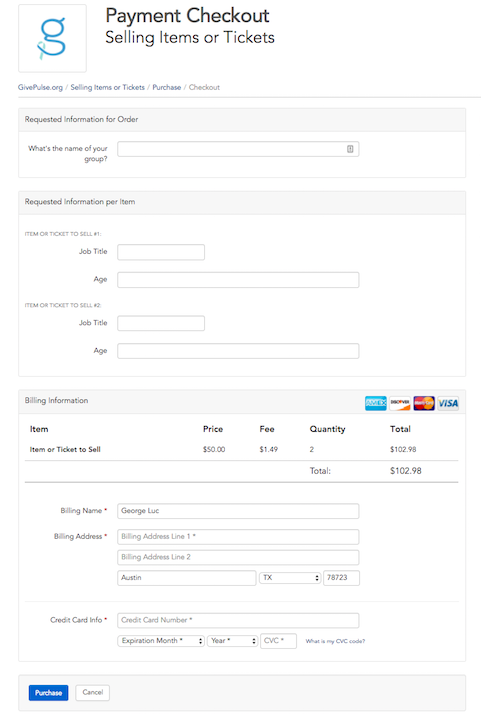Click the autofill icon in group name field
The width and height of the screenshot is (481, 725).
pyautogui.click(x=350, y=149)
